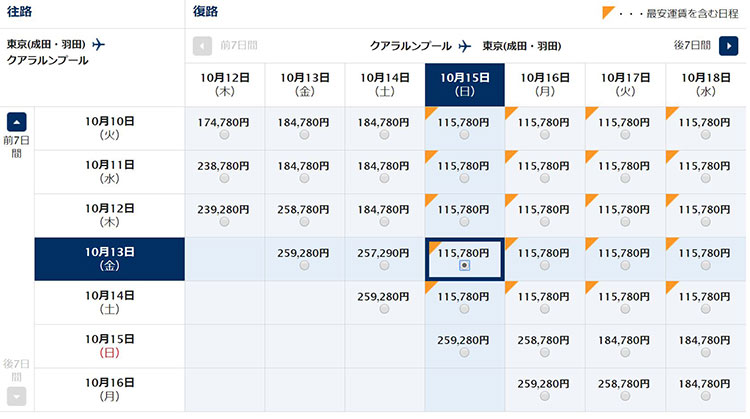The height and width of the screenshot is (419, 750).
Task: Select fare radio for outbound 10月12日, return 10月13日 (258,780円)
Action: (304, 222)
